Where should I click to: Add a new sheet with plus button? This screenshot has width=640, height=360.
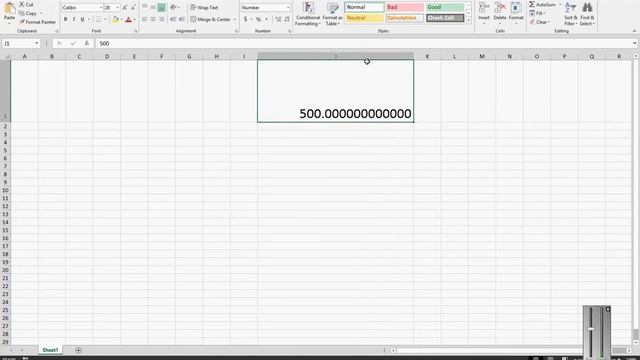(78, 350)
